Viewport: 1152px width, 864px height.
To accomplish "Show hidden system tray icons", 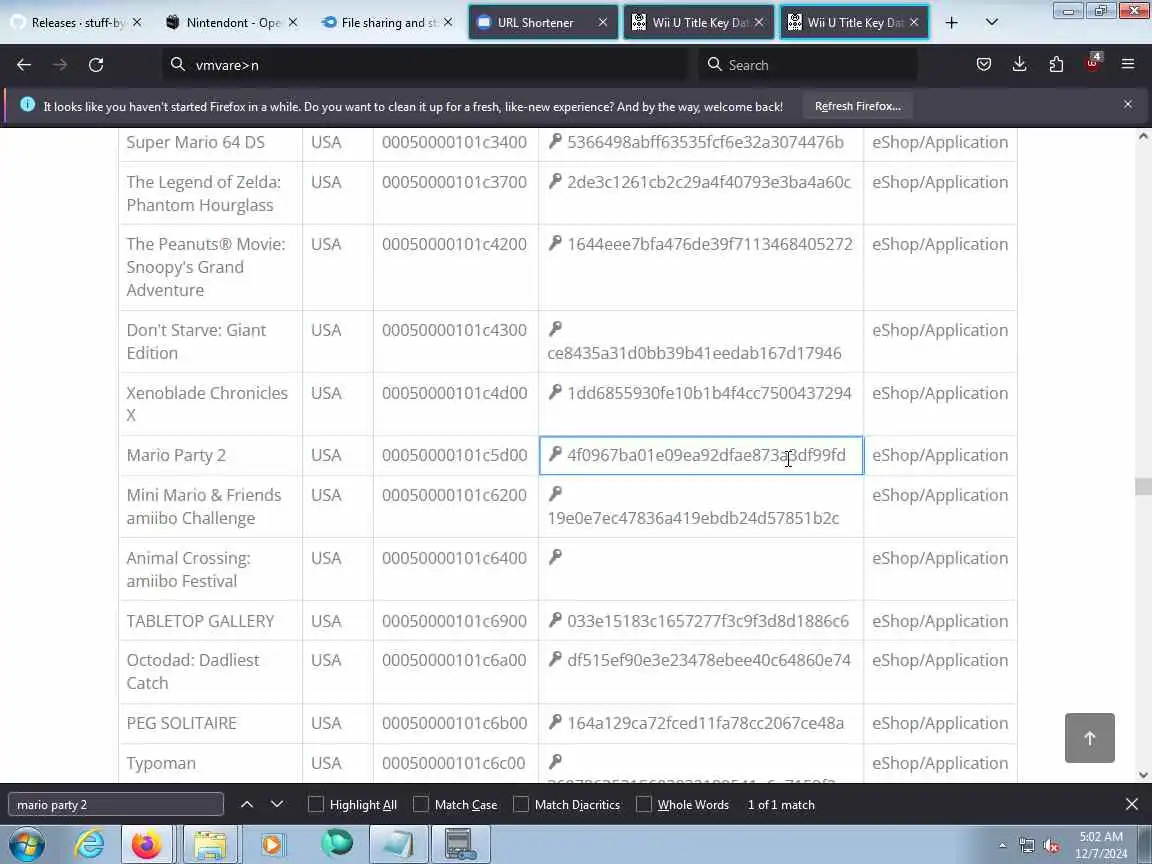I will [x=1002, y=846].
